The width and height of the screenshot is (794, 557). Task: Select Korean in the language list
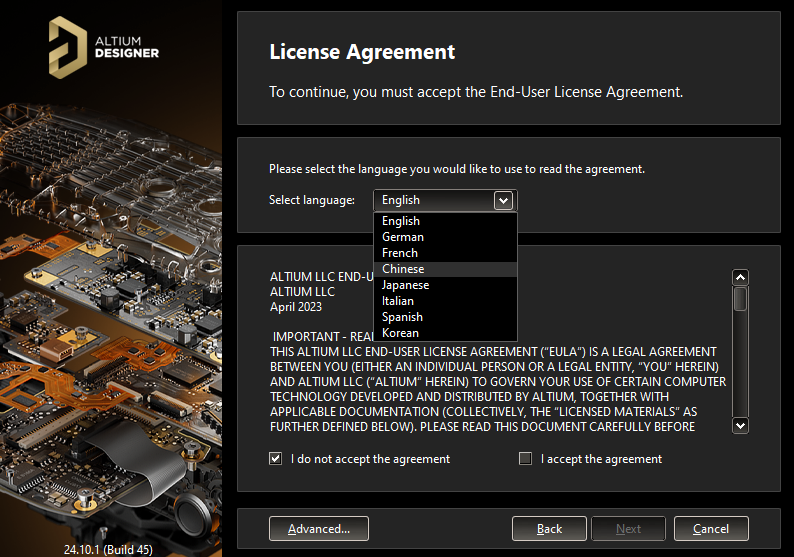(x=445, y=333)
